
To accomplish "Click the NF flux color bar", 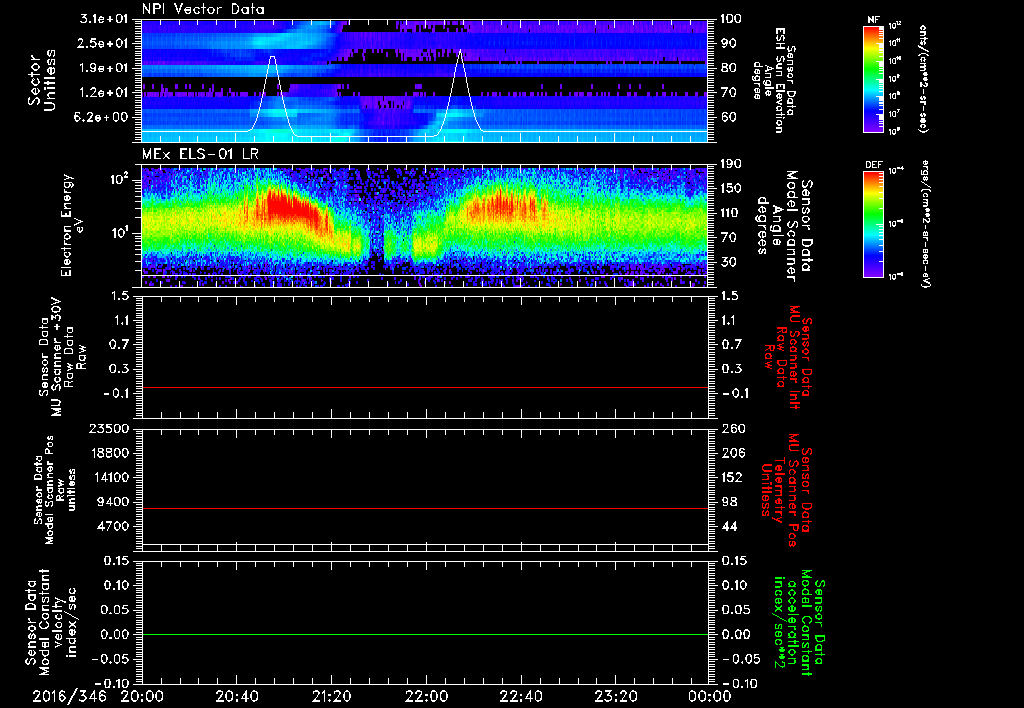I will [874, 79].
